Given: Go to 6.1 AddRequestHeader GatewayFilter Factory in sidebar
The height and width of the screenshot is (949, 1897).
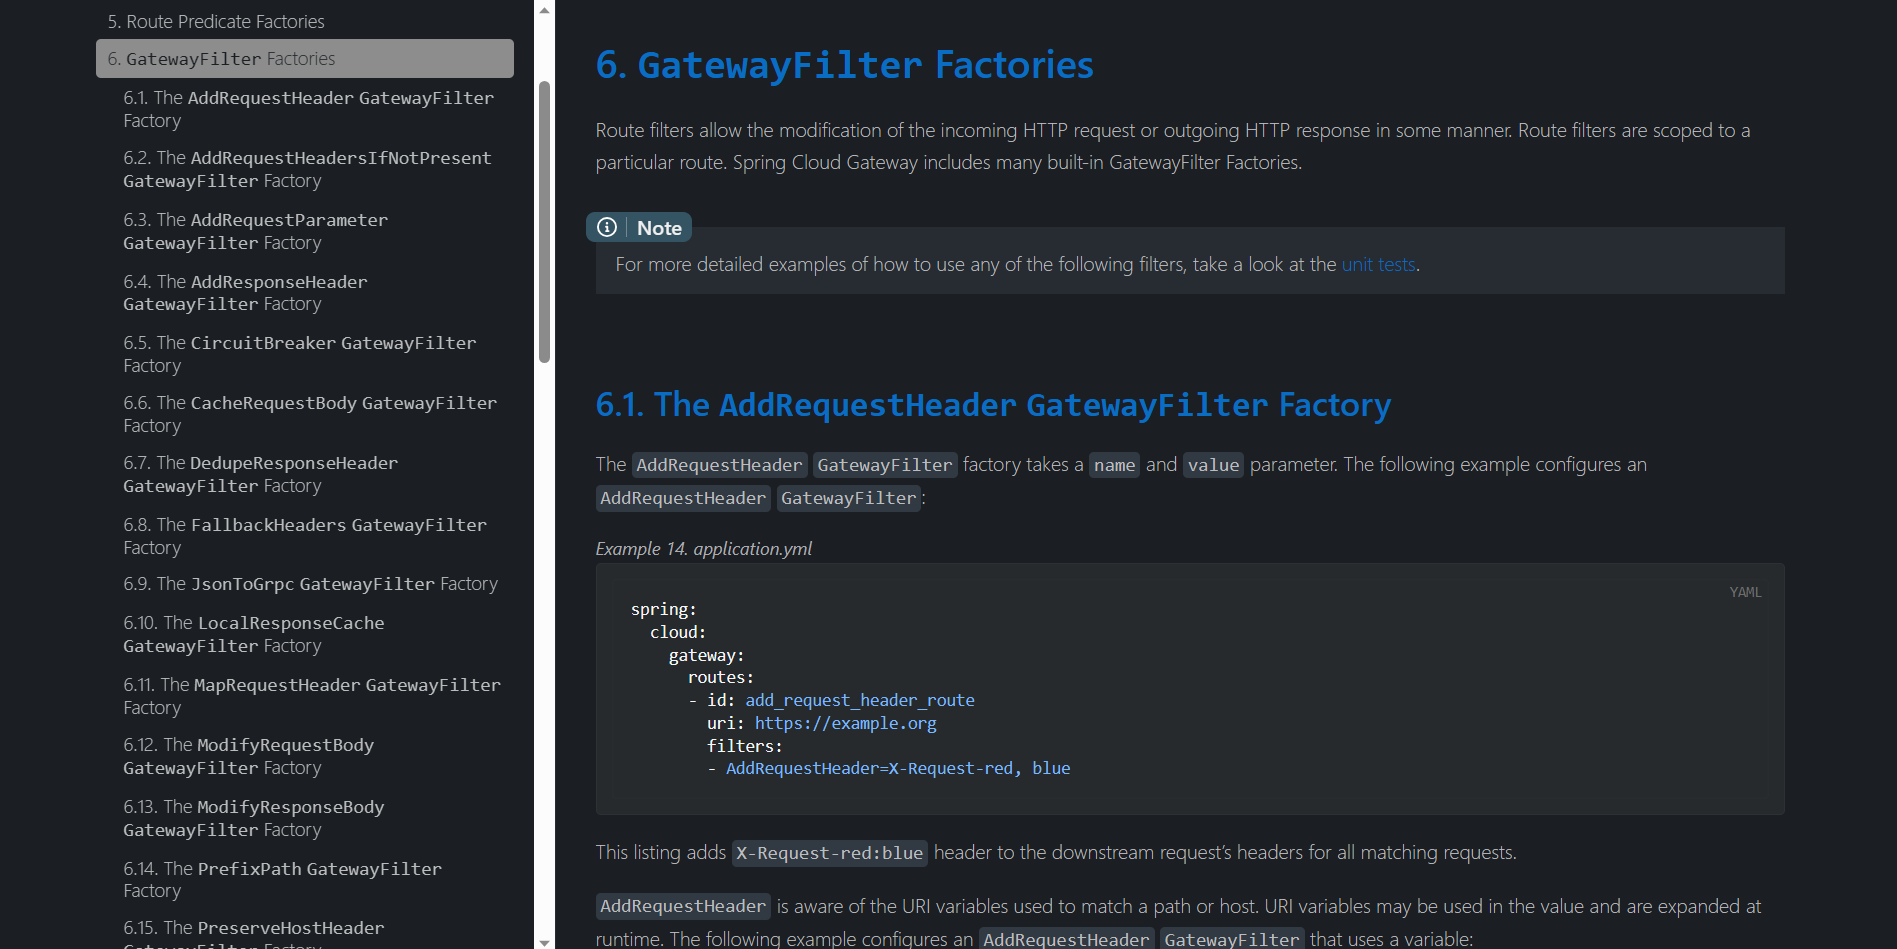Looking at the screenshot, I should point(309,109).
